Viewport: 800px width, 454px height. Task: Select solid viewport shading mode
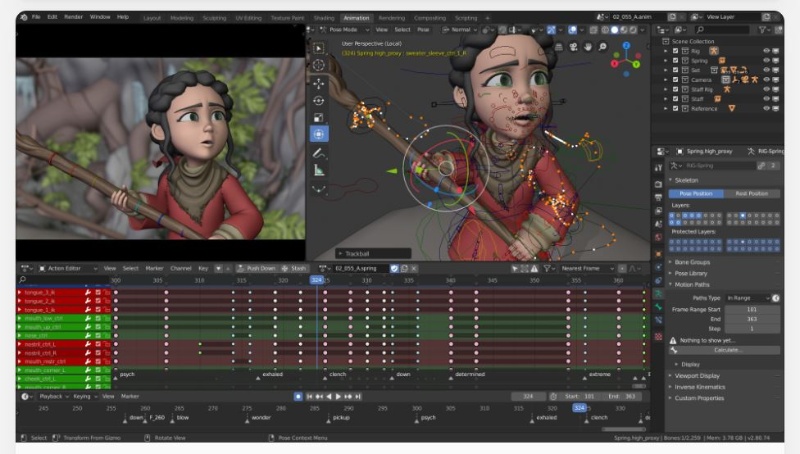coord(614,30)
